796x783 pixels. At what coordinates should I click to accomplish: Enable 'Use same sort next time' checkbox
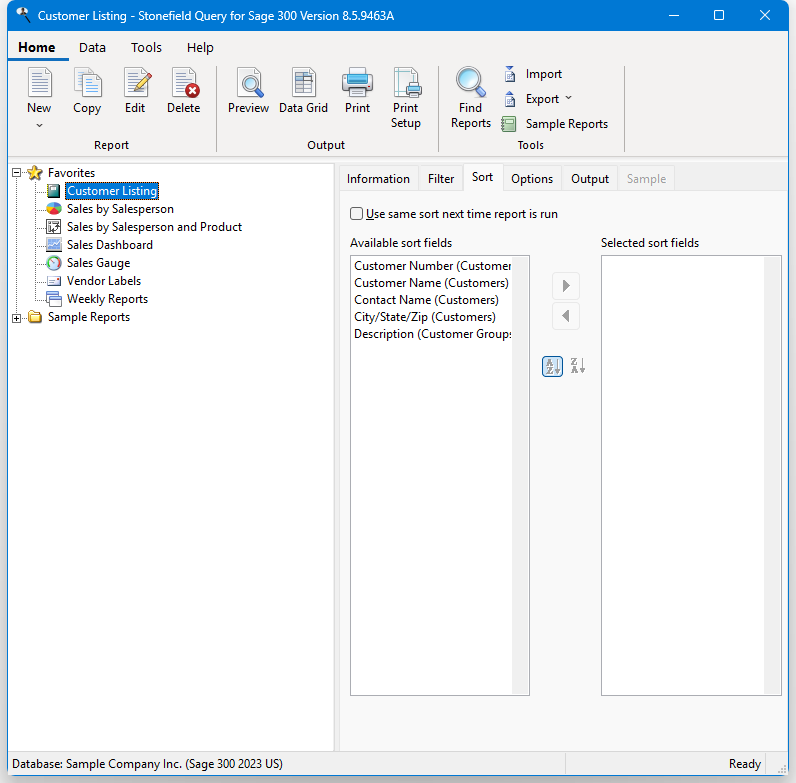tap(357, 214)
